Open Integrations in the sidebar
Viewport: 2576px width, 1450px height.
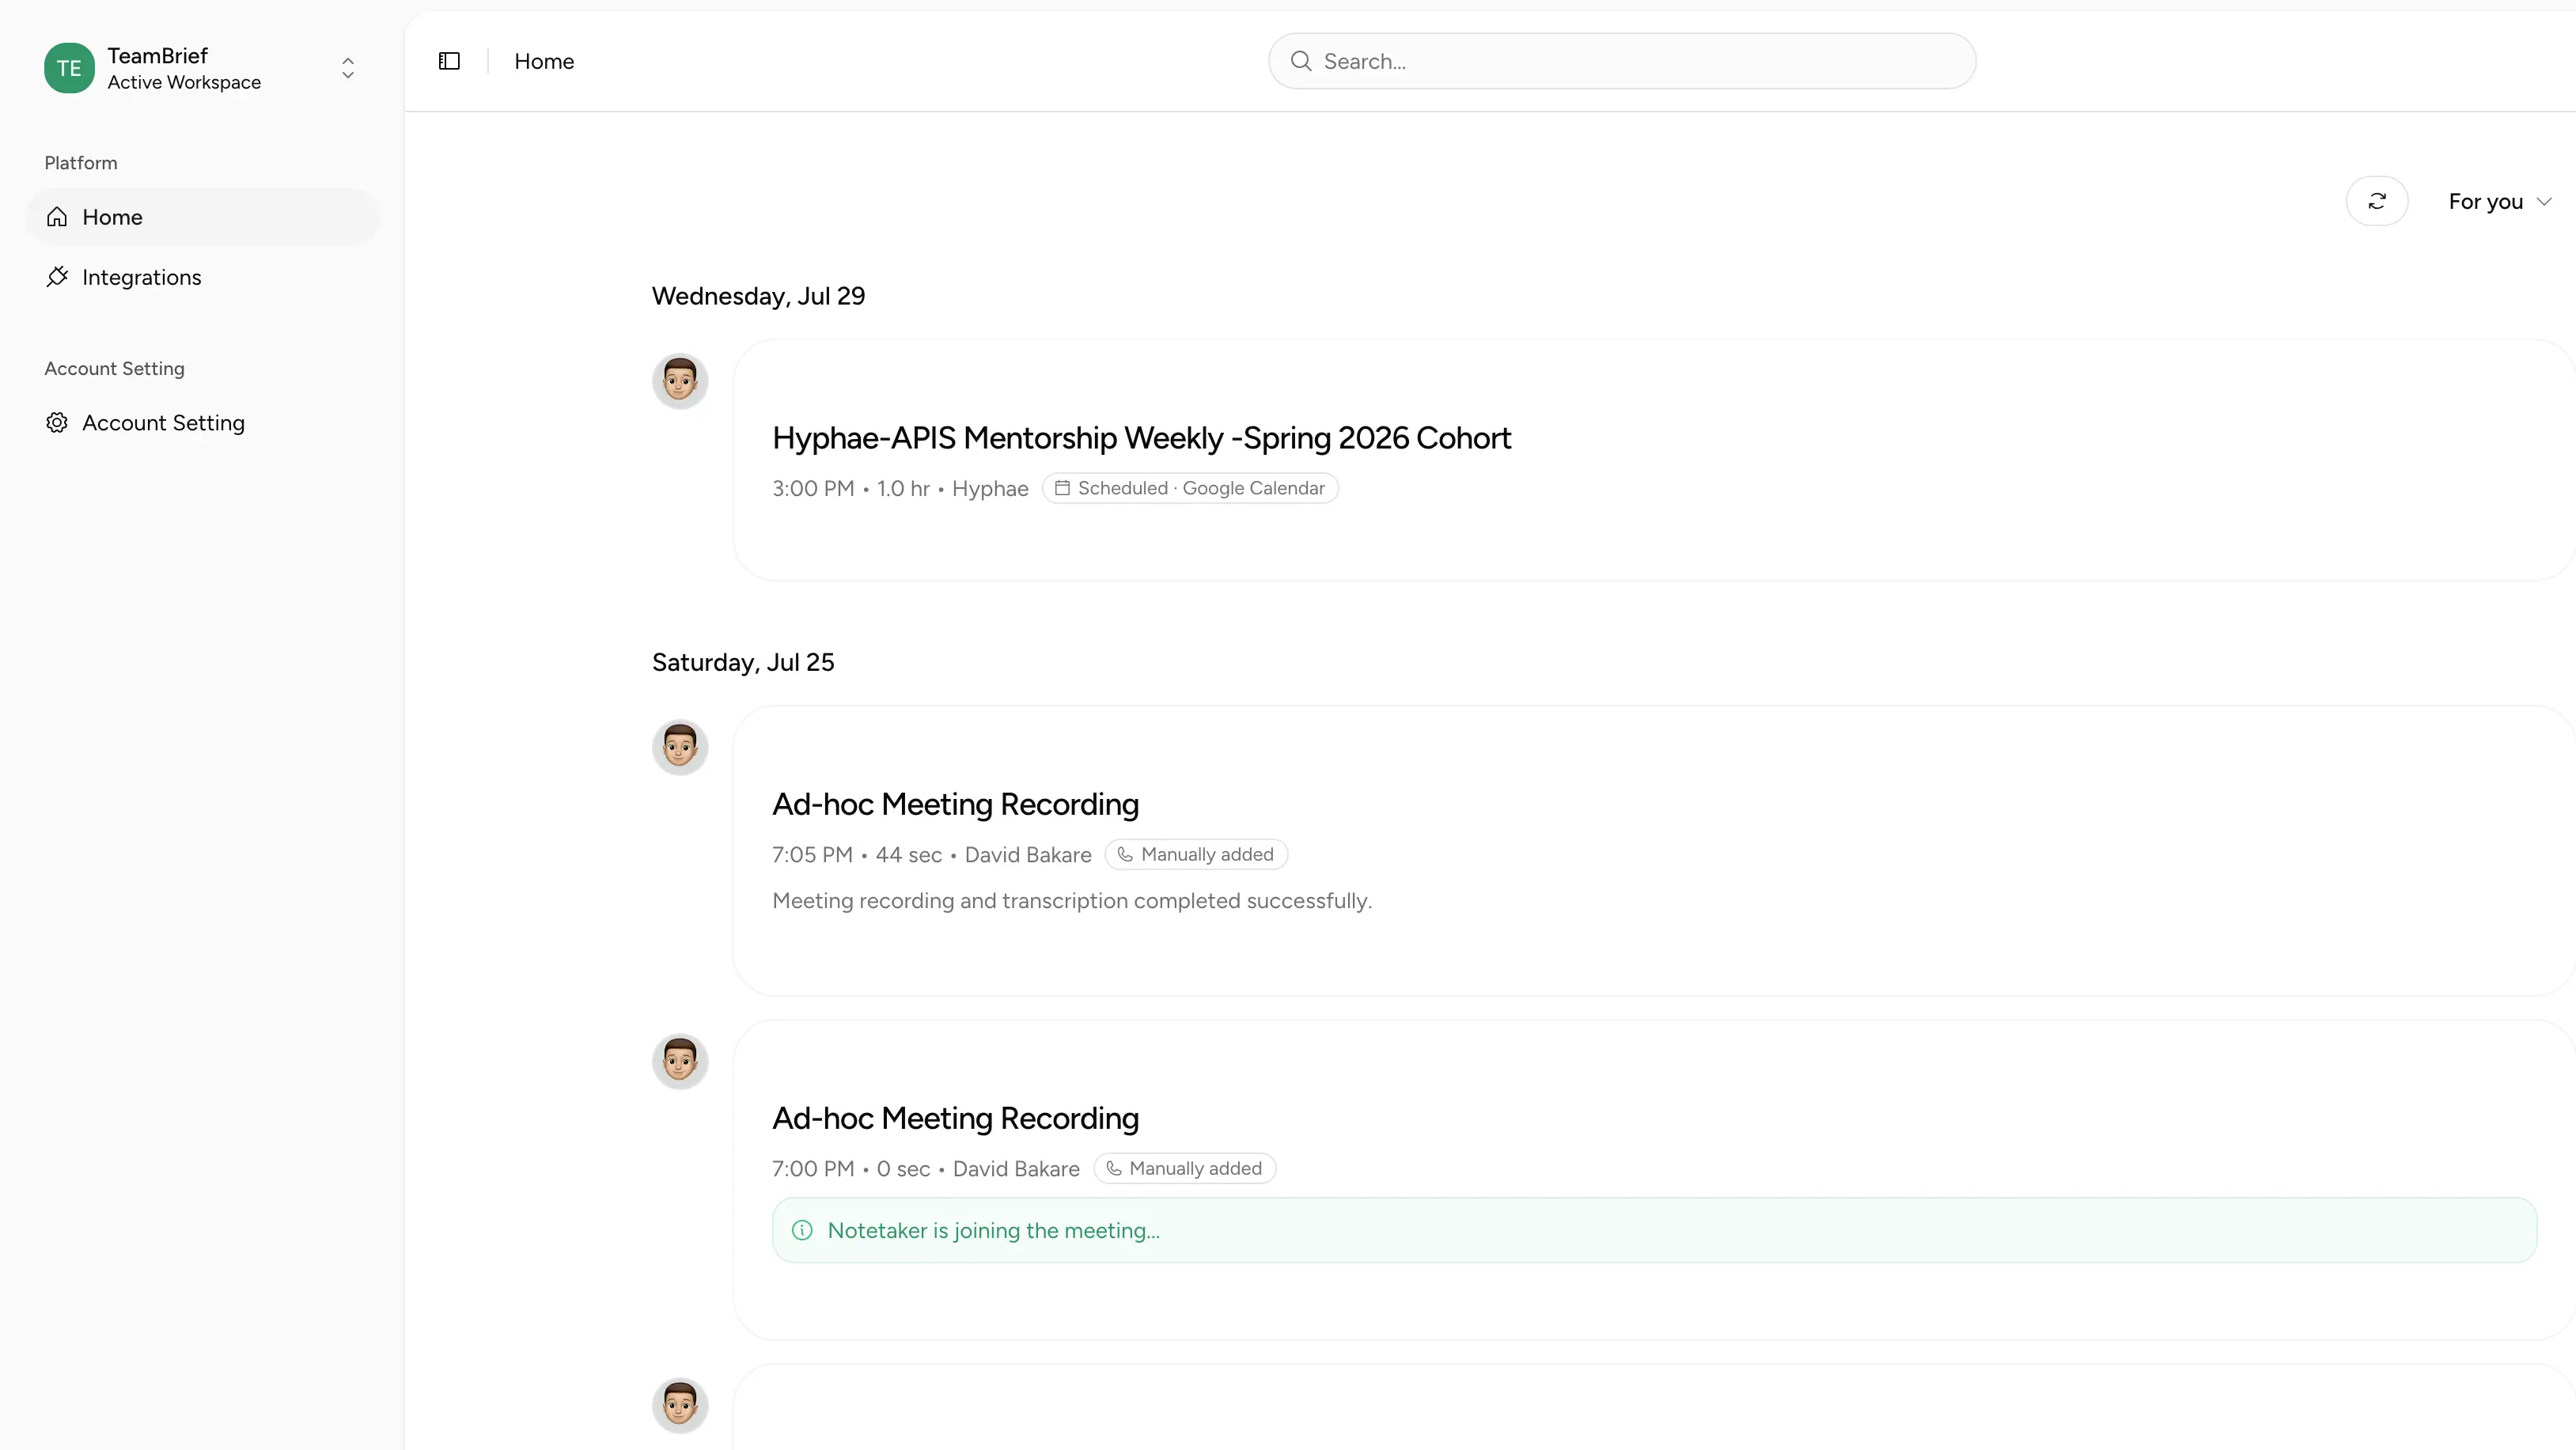coord(202,277)
